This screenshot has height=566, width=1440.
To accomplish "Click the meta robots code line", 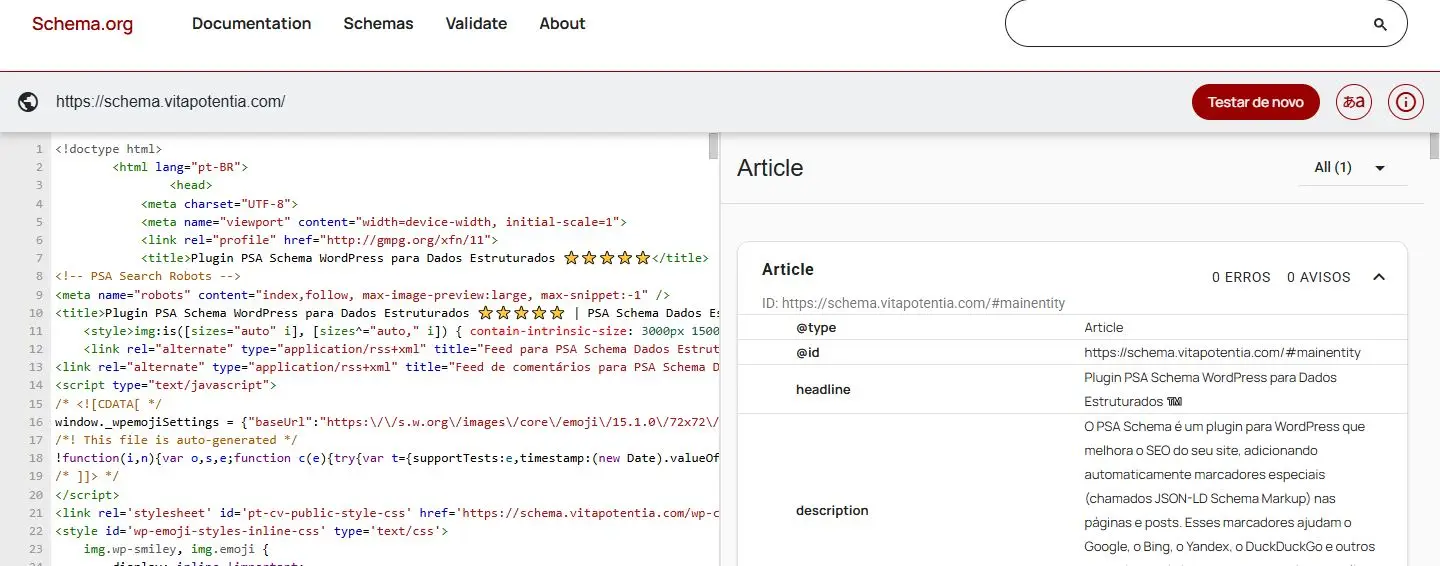I will click(x=362, y=294).
